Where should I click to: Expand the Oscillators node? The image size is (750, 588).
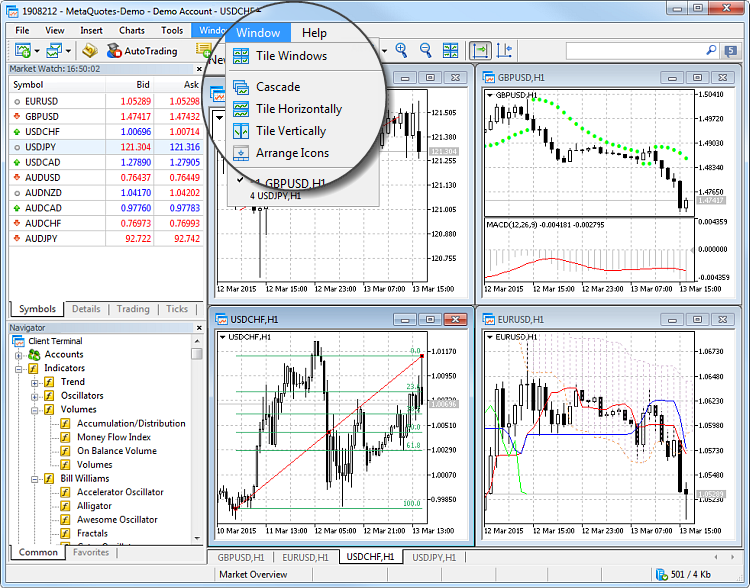[x=34, y=397]
